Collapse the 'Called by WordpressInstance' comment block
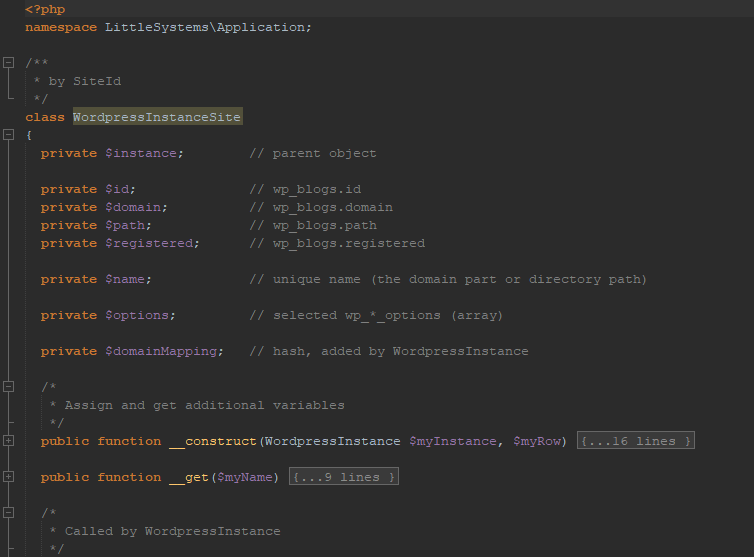This screenshot has width=754, height=557. pyautogui.click(x=9, y=513)
